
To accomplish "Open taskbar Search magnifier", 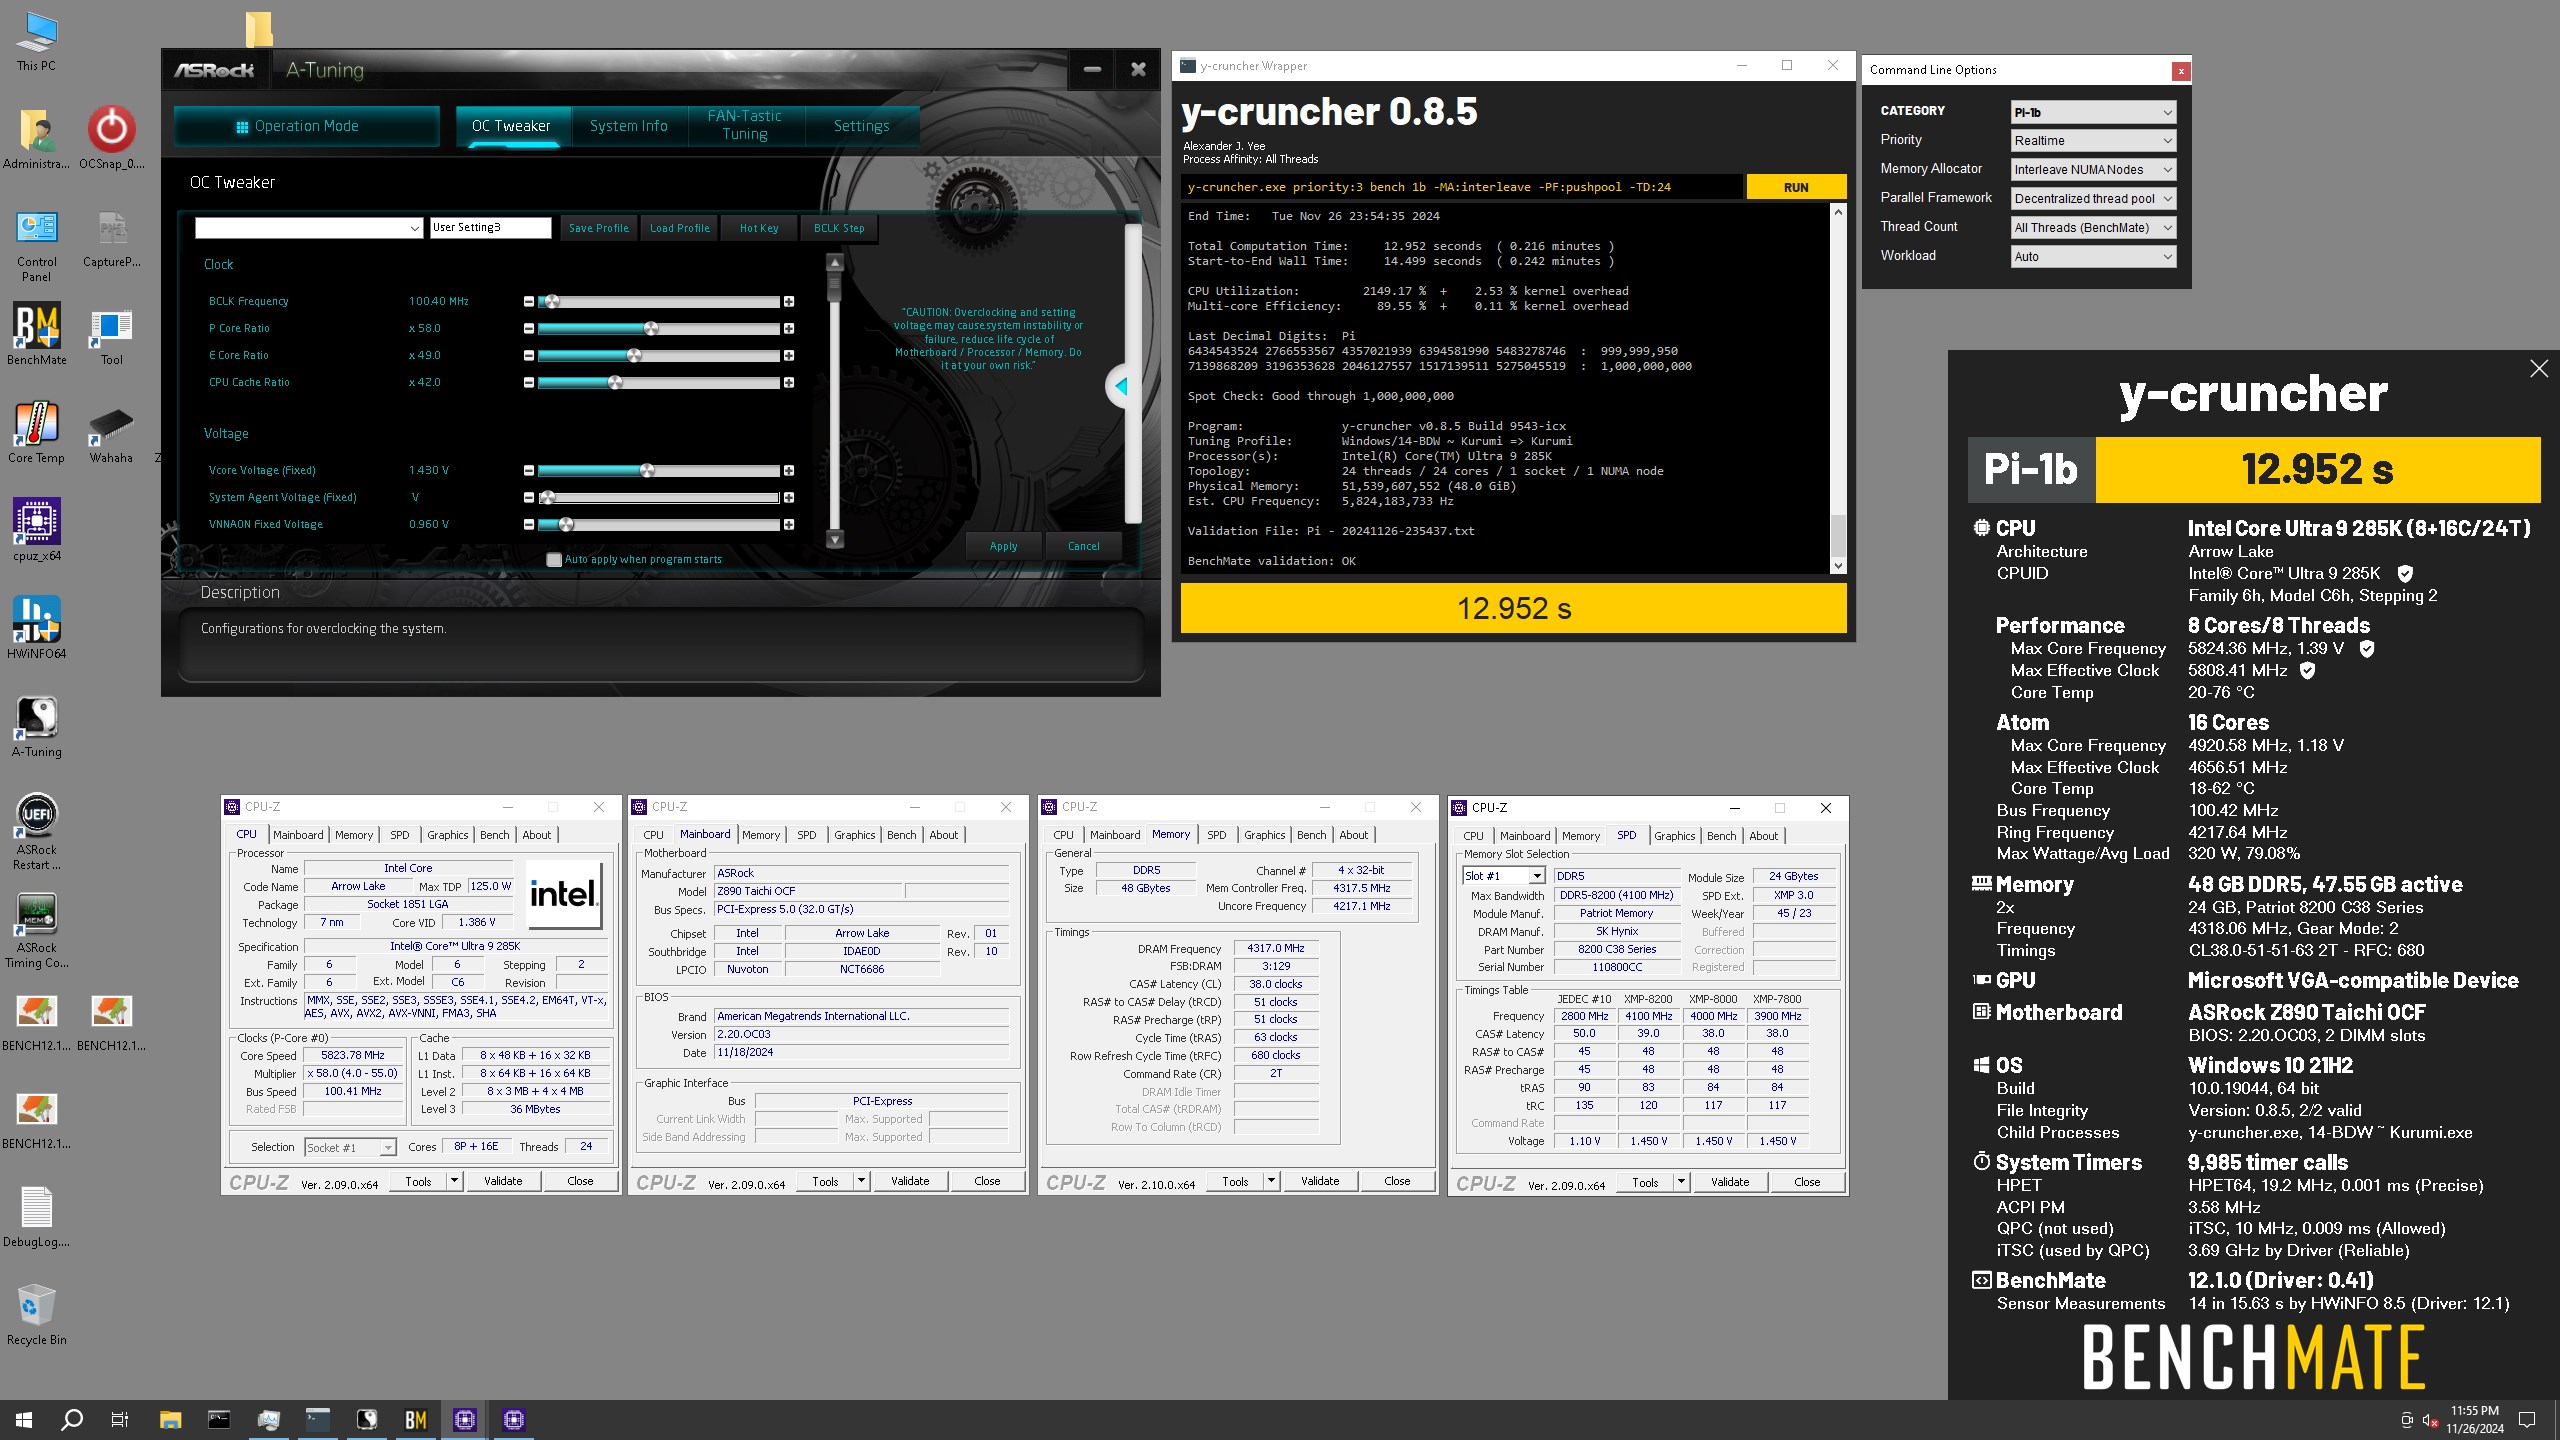I will (x=72, y=1419).
